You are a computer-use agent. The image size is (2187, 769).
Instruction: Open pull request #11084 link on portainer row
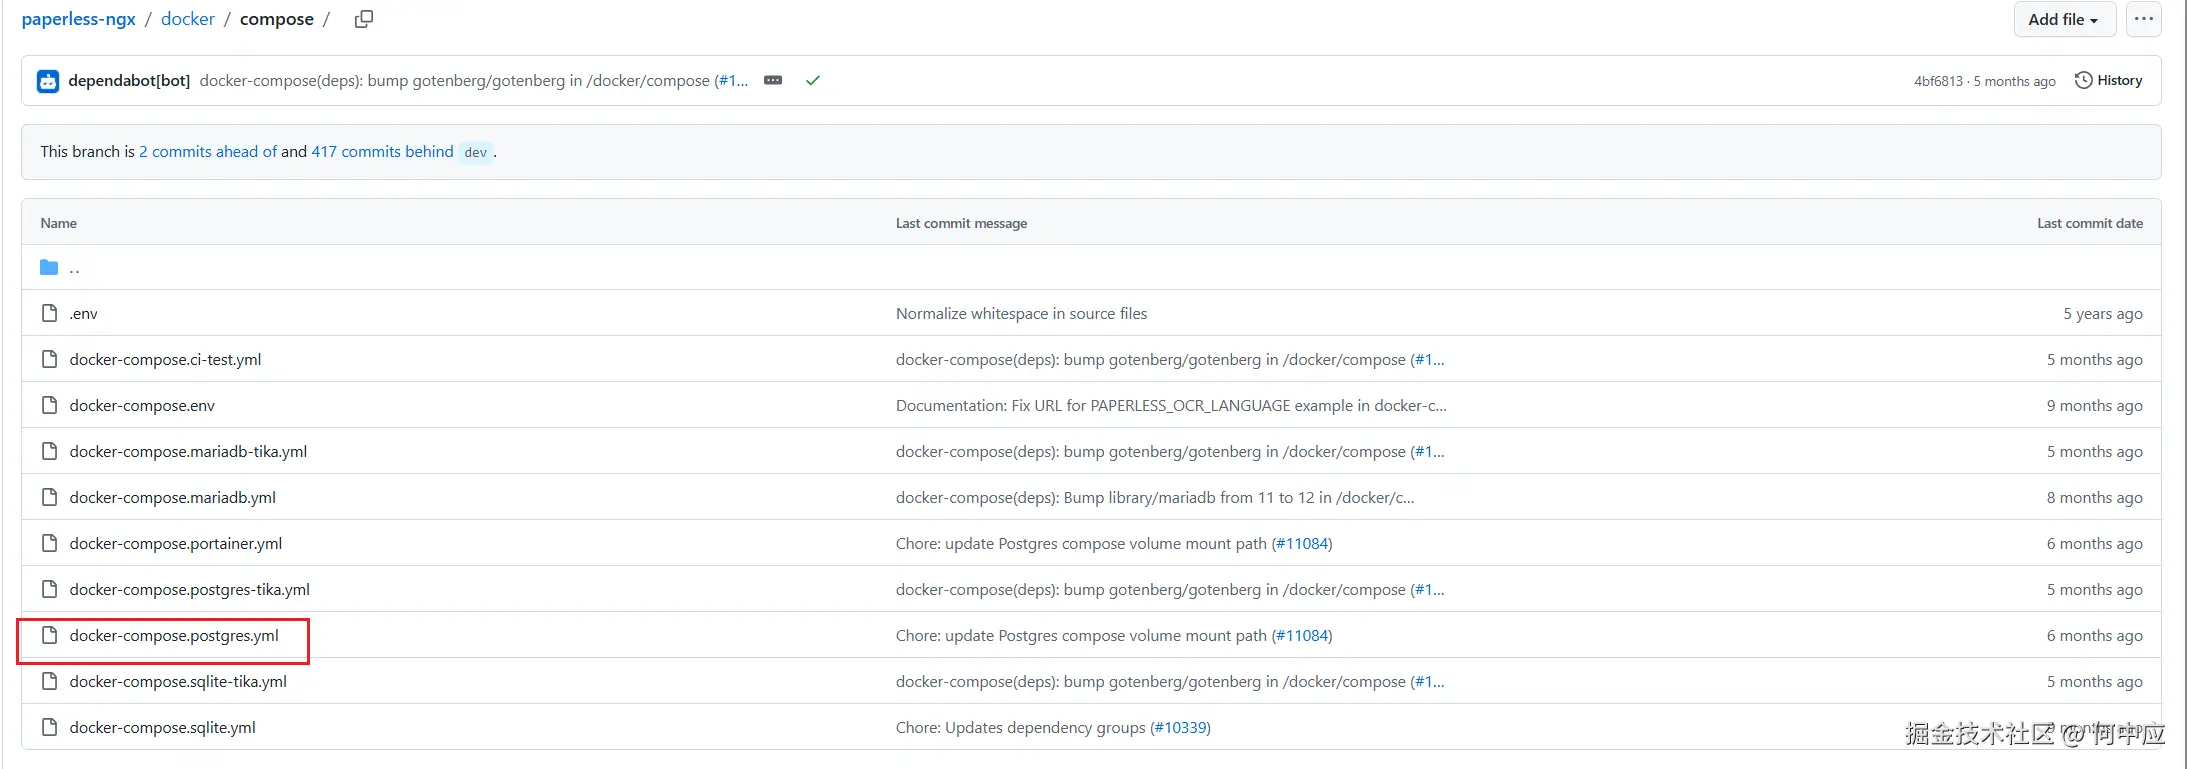(1301, 543)
